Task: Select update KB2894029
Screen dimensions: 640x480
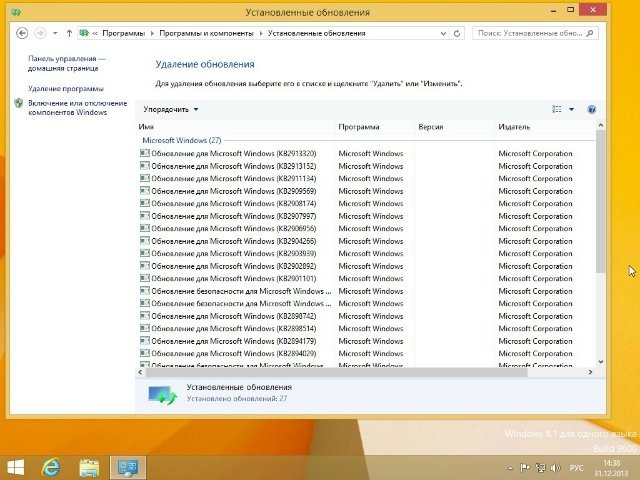Action: coord(234,353)
